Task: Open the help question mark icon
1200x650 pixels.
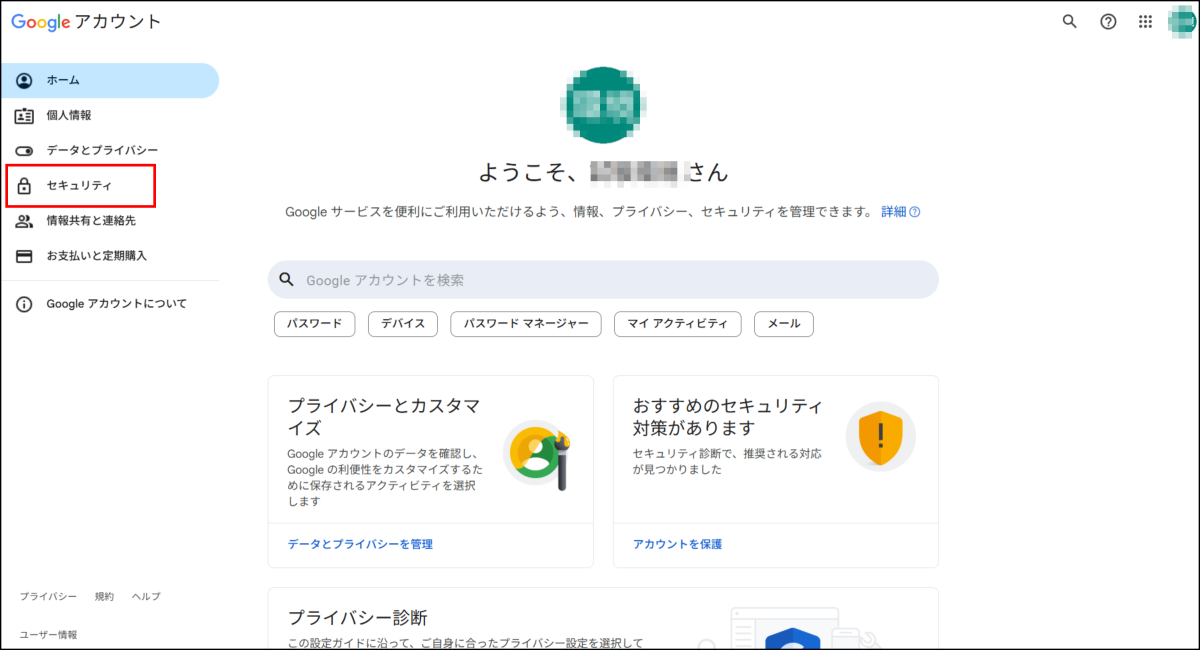Action: tap(1108, 22)
